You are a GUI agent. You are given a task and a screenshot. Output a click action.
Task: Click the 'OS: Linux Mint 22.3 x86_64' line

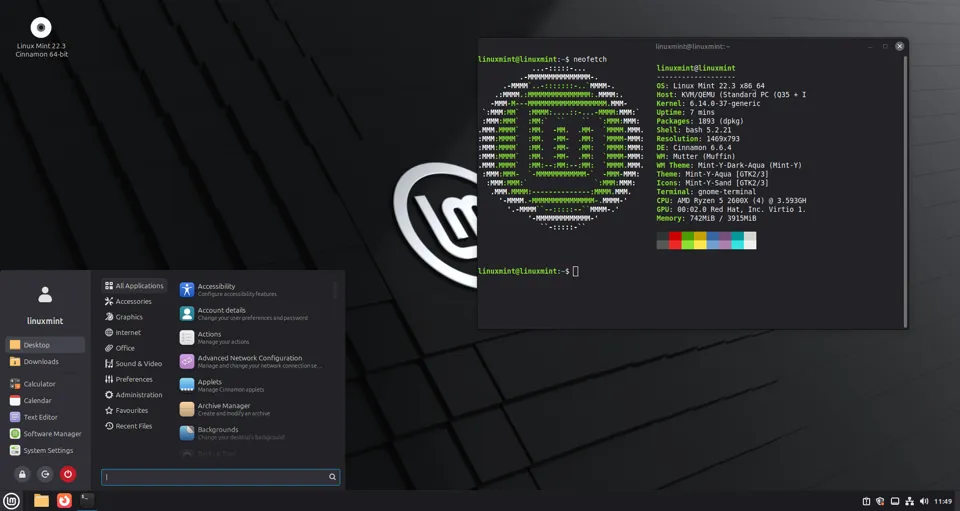tap(710, 86)
